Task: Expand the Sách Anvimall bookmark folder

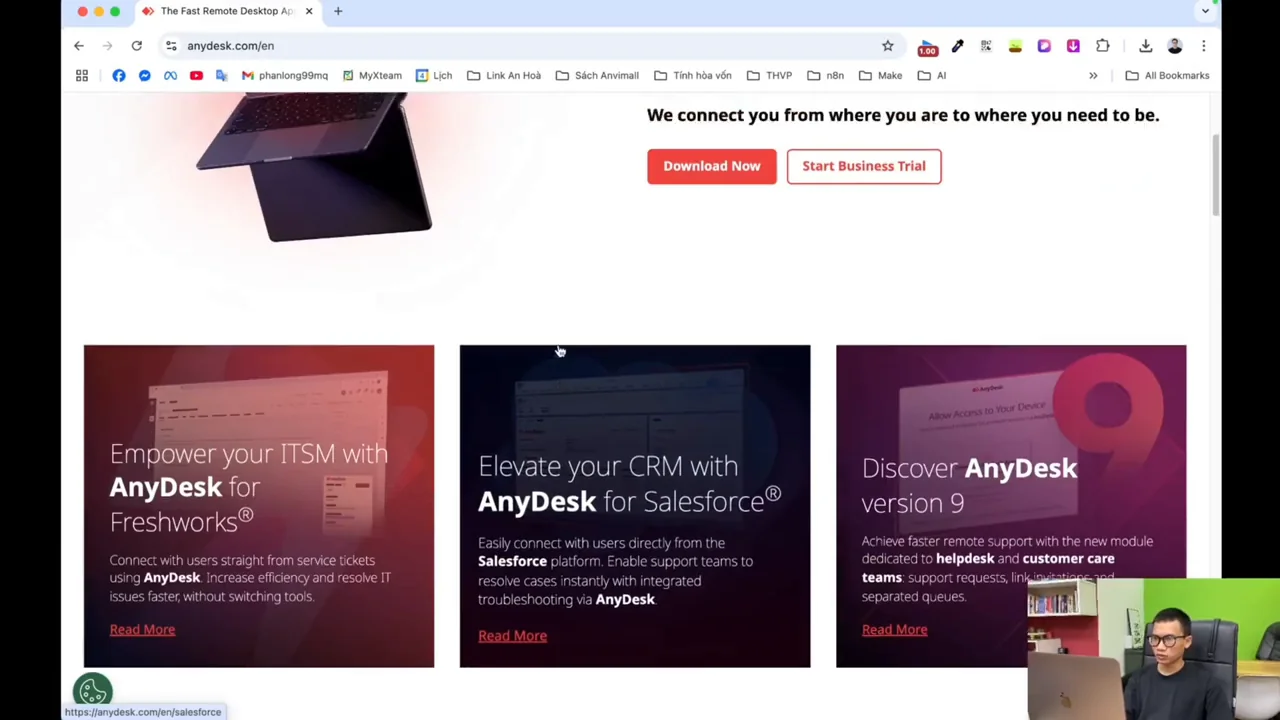Action: [597, 75]
